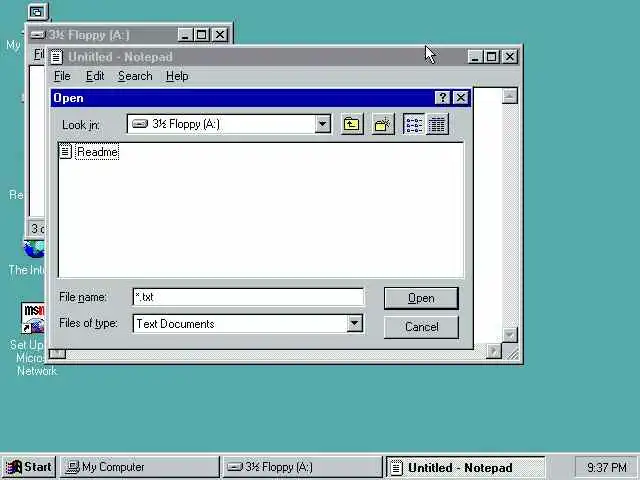
Task: Switch to List view in the Open dialog
Action: coord(413,124)
